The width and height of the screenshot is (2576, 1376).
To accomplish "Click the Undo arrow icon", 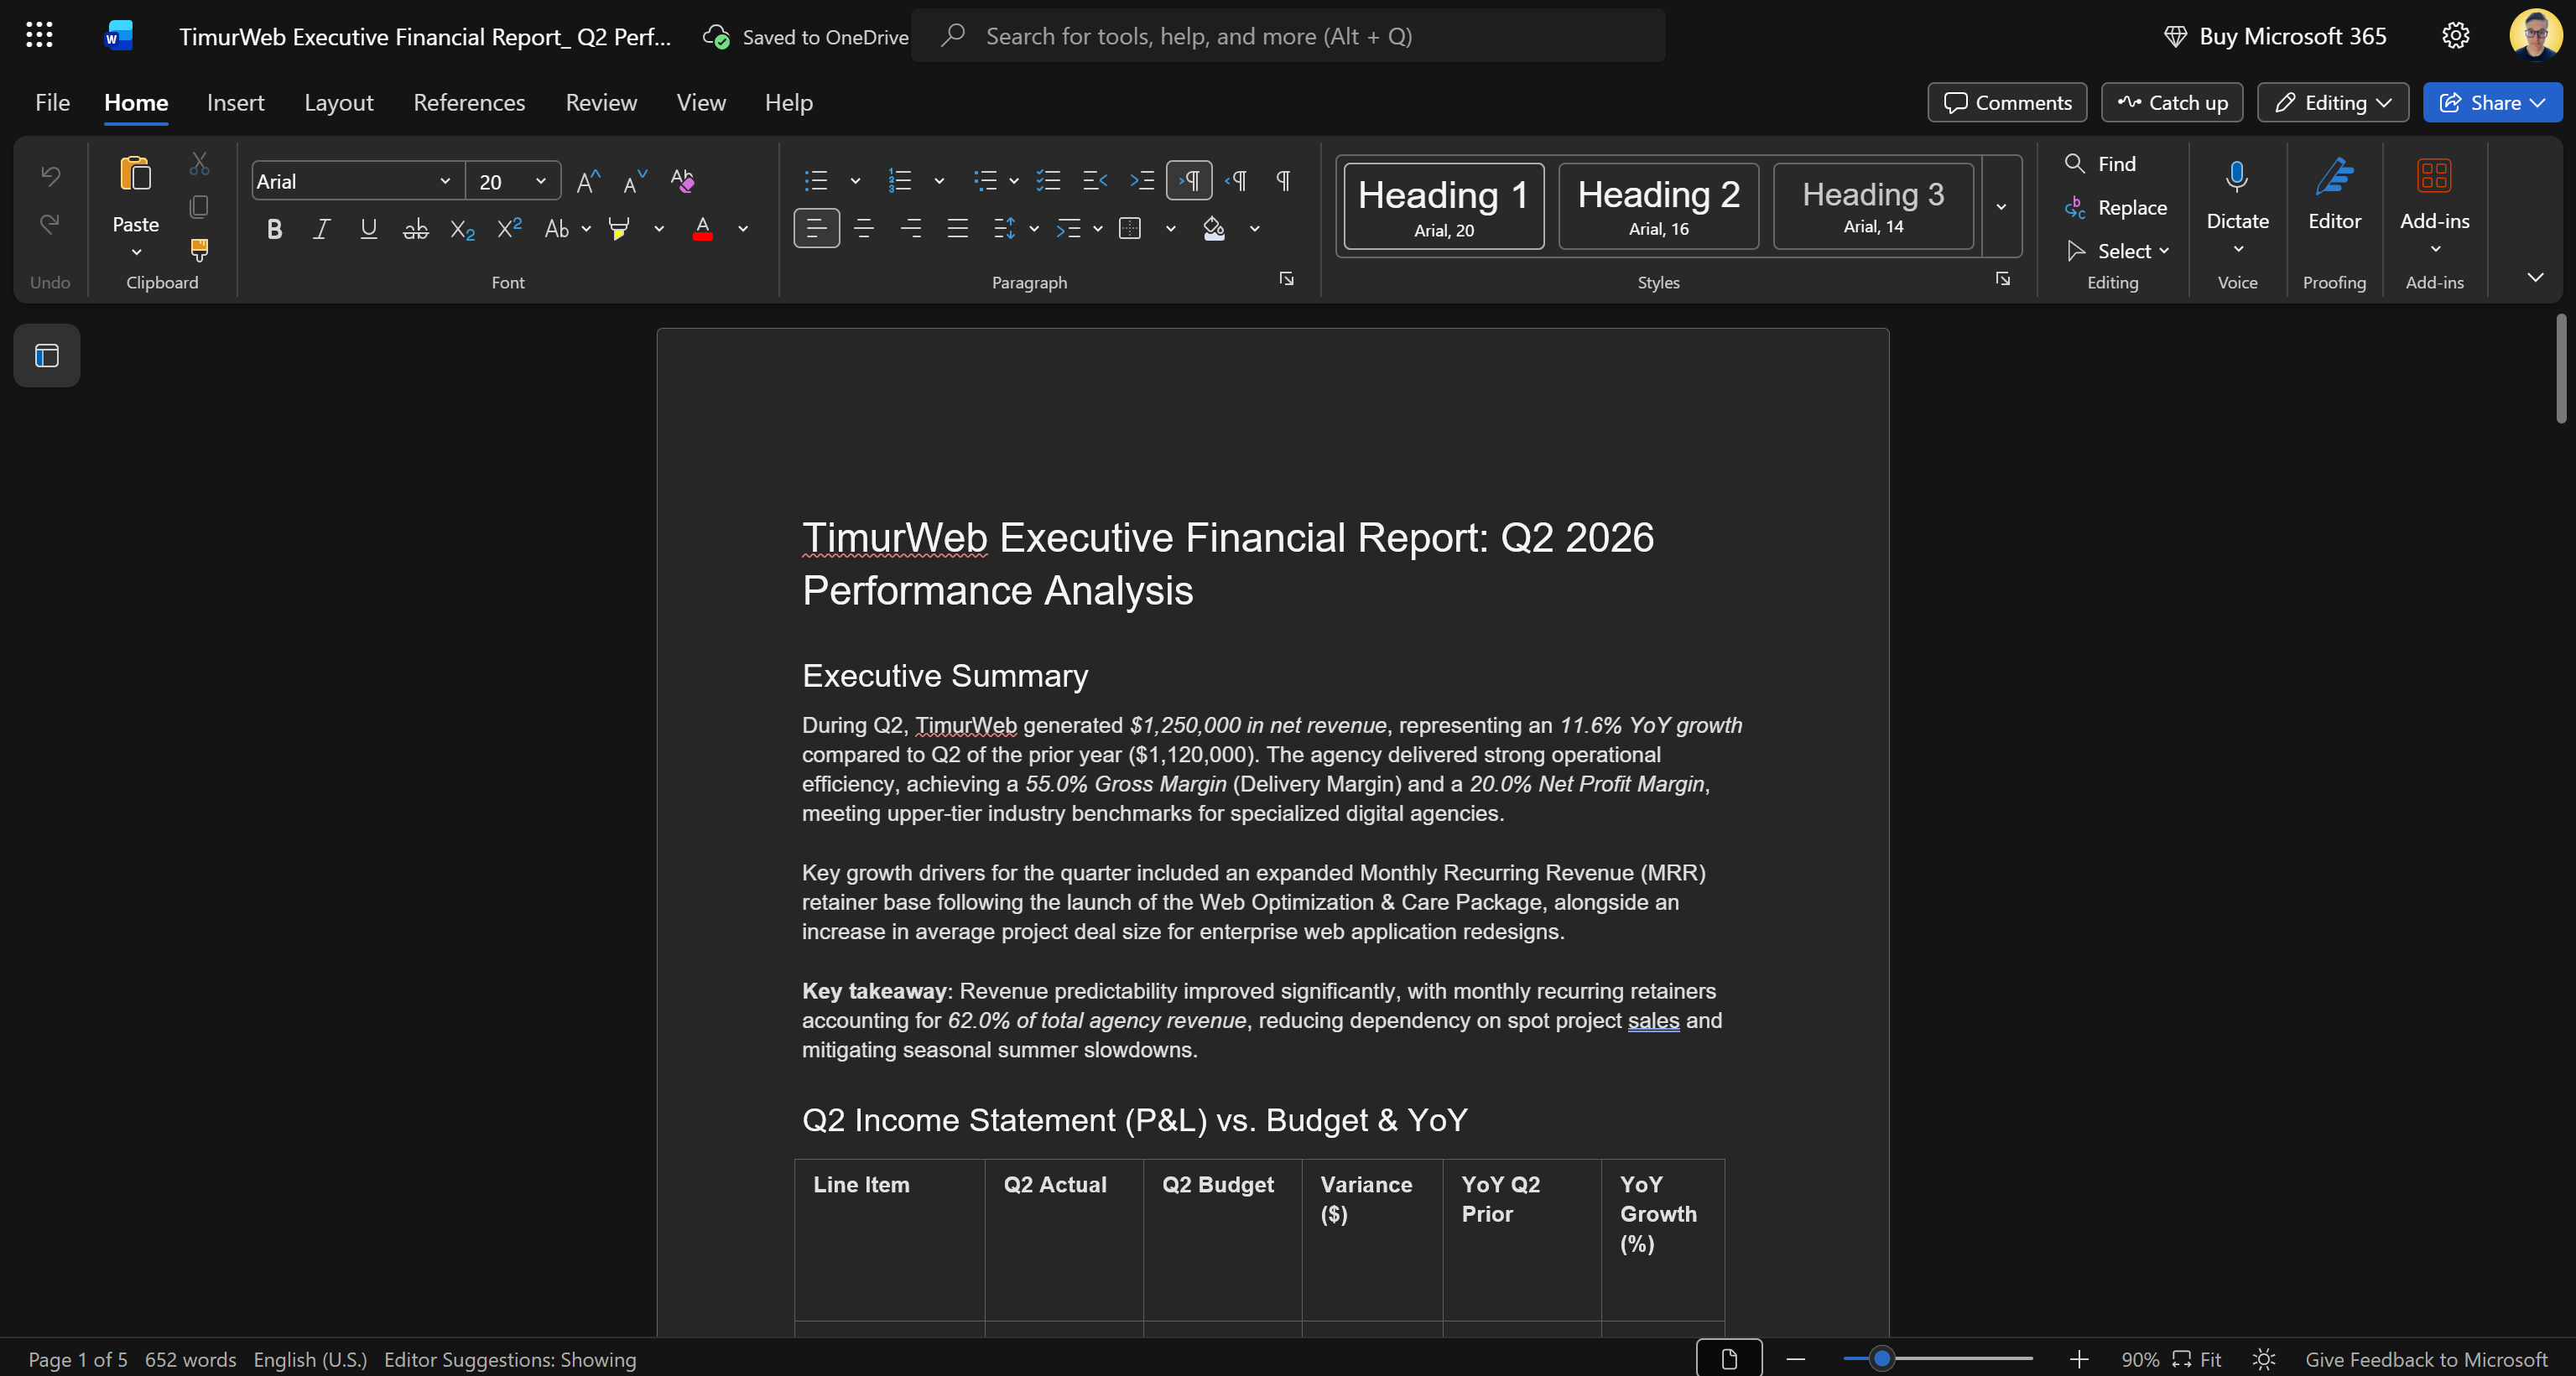I will pyautogui.click(x=50, y=177).
